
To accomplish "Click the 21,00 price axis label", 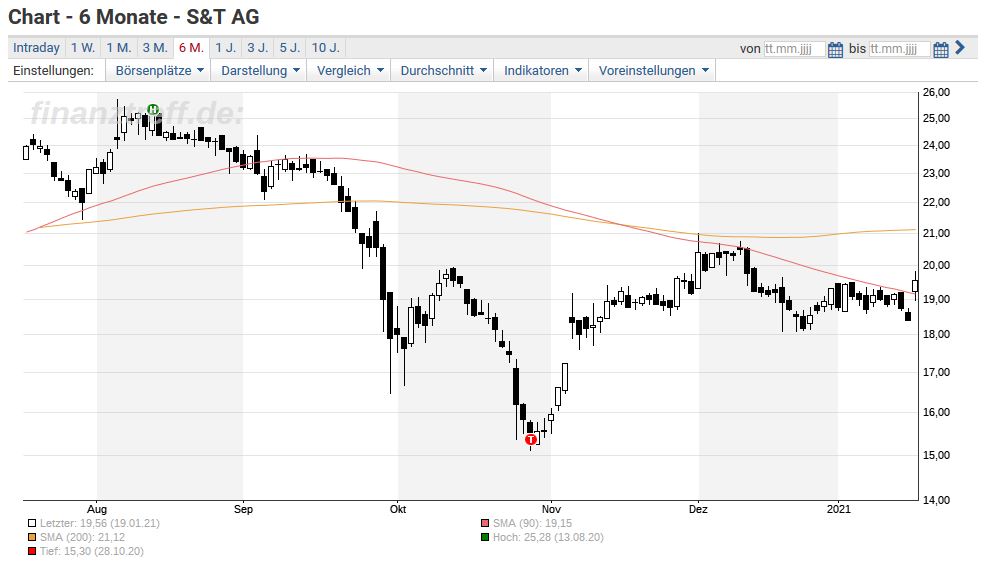I will [936, 233].
